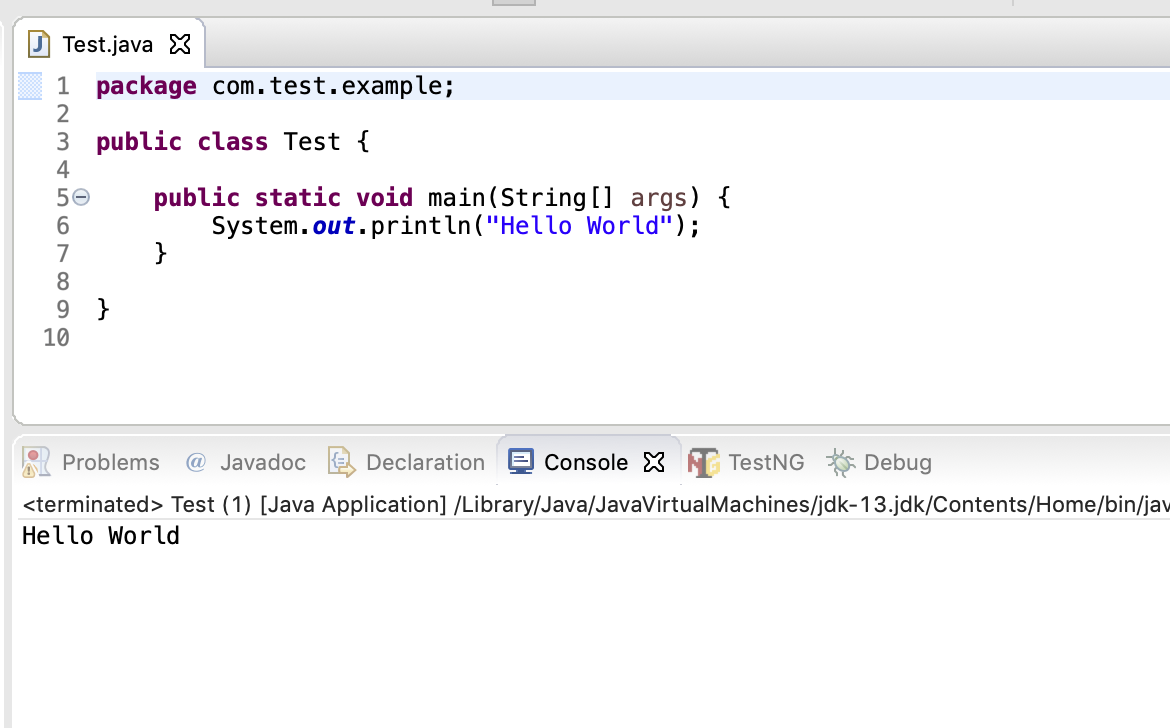1170x728 pixels.
Task: Select the Test.java editor tab
Action: pos(105,42)
